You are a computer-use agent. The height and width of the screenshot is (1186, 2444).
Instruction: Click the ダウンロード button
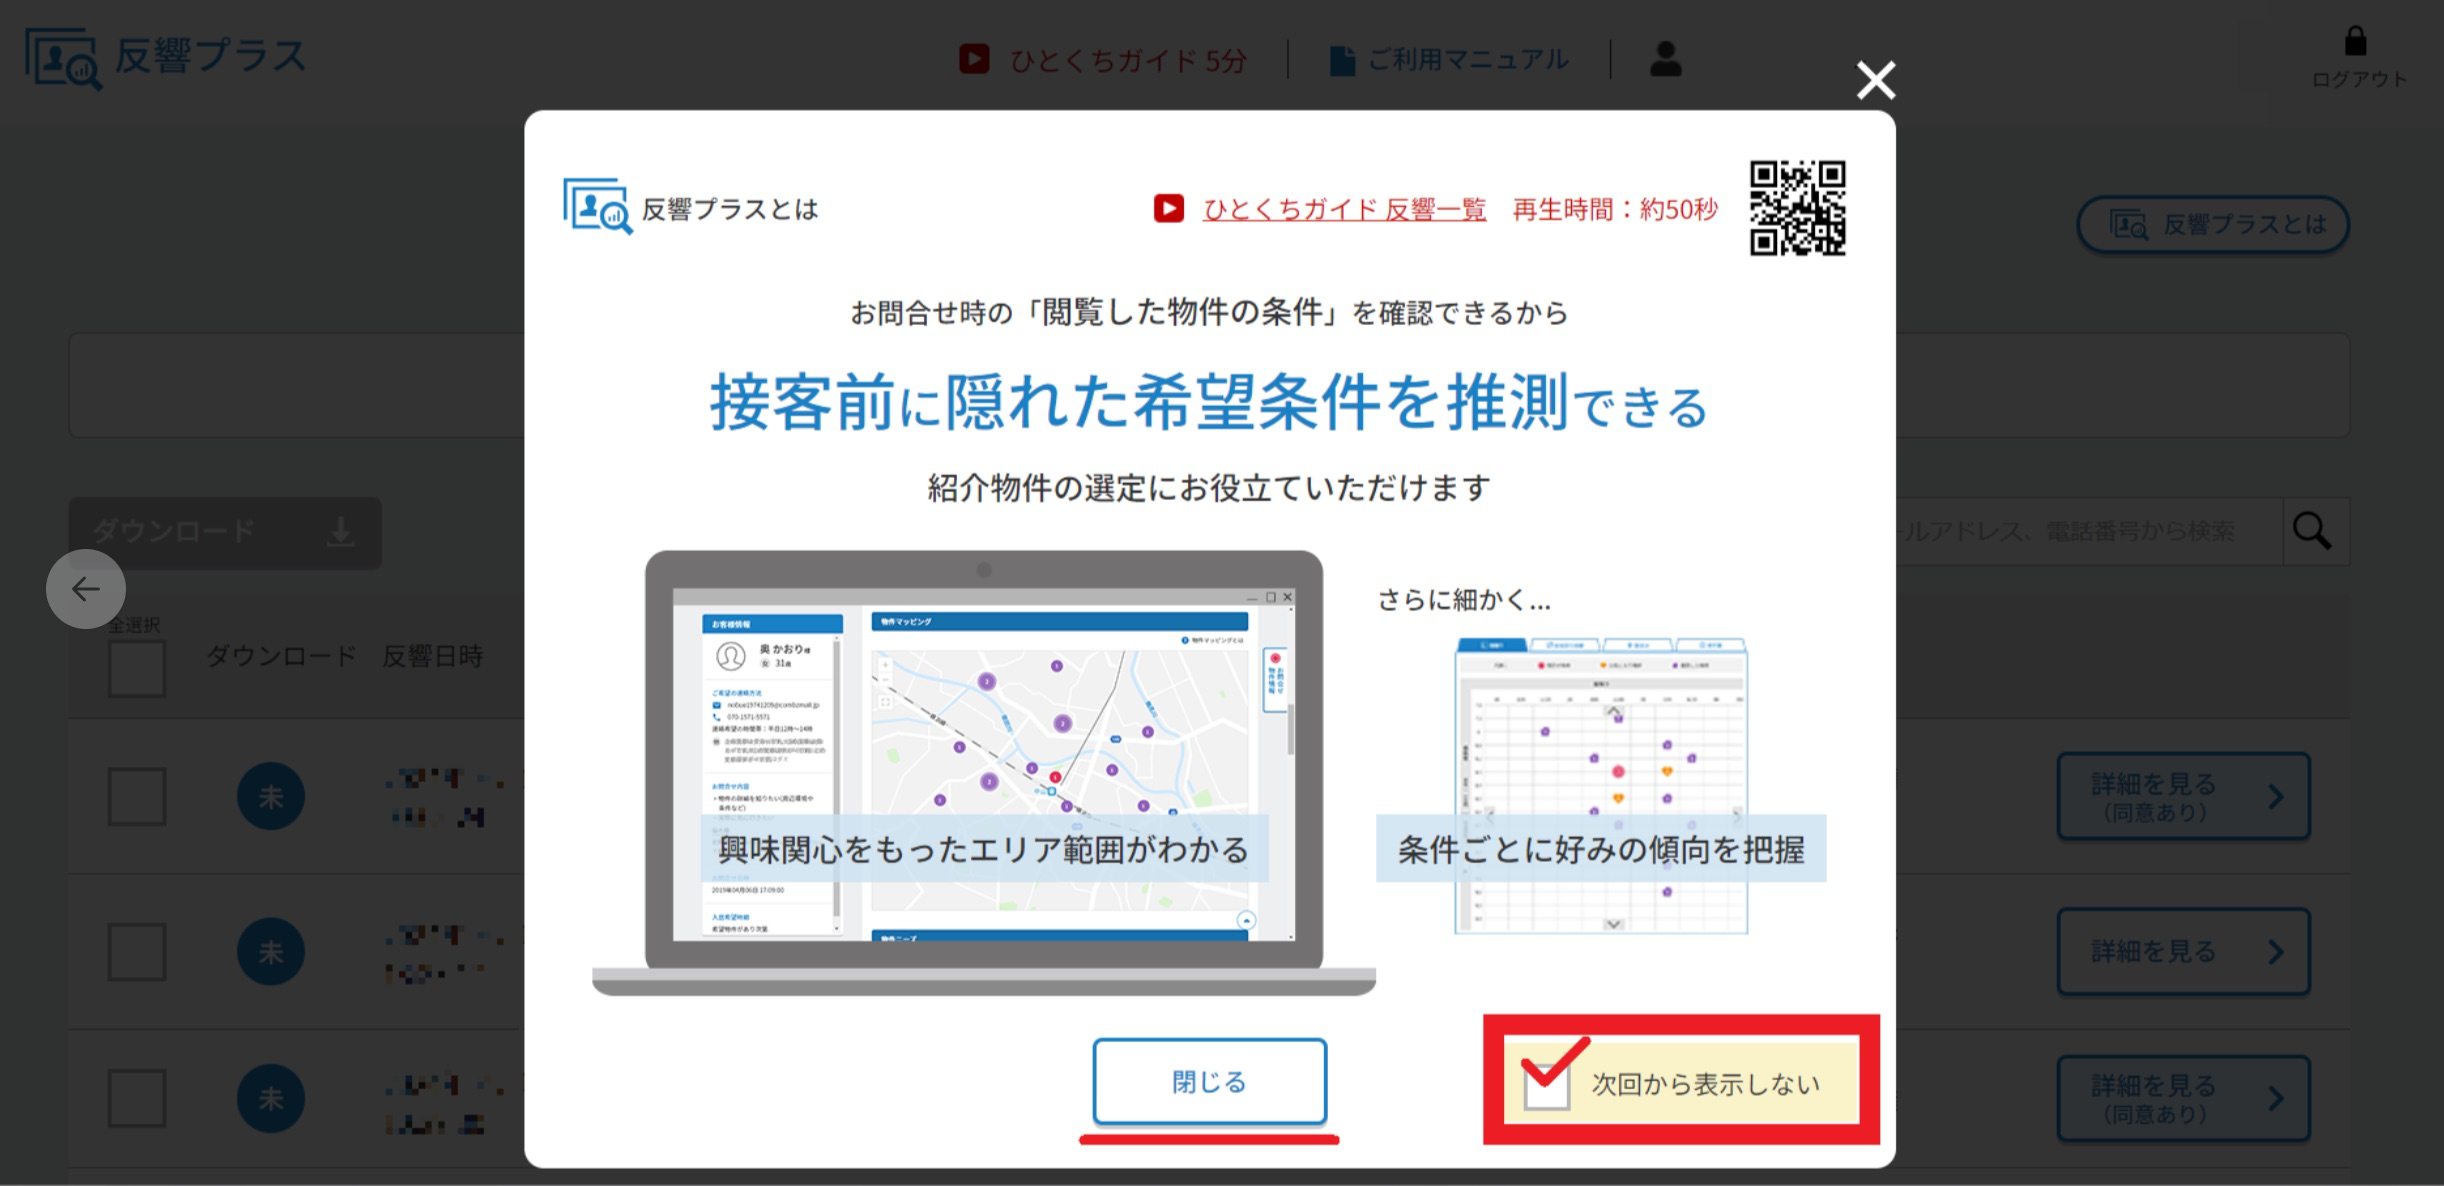click(225, 532)
